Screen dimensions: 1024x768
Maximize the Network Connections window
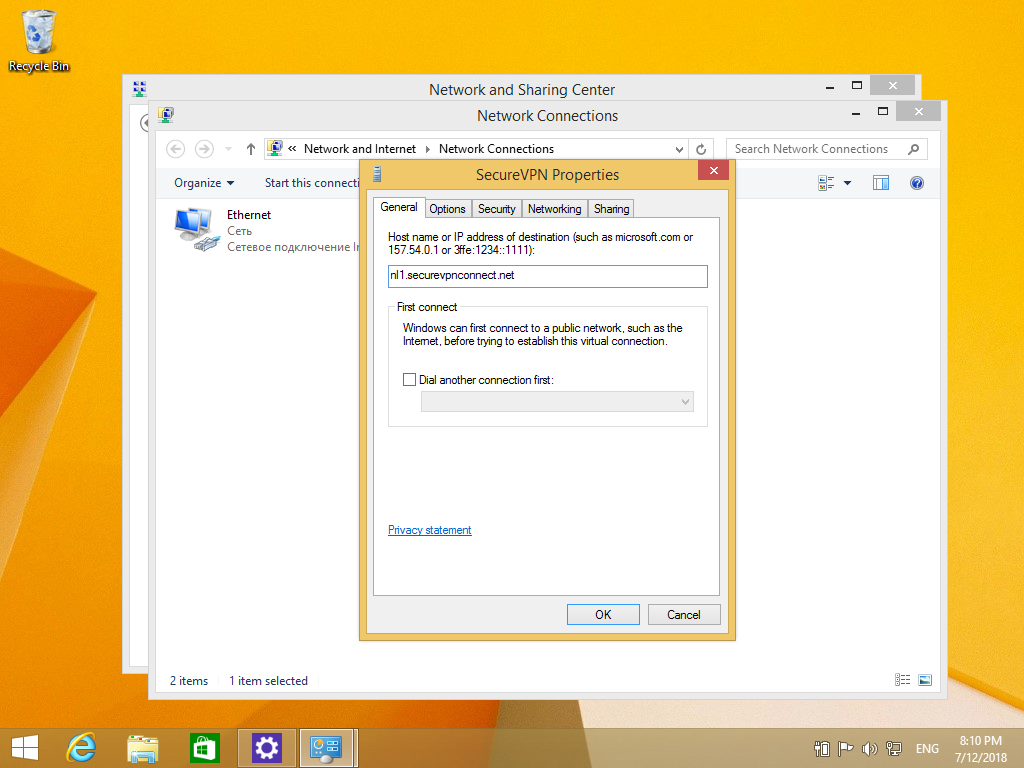[x=883, y=111]
